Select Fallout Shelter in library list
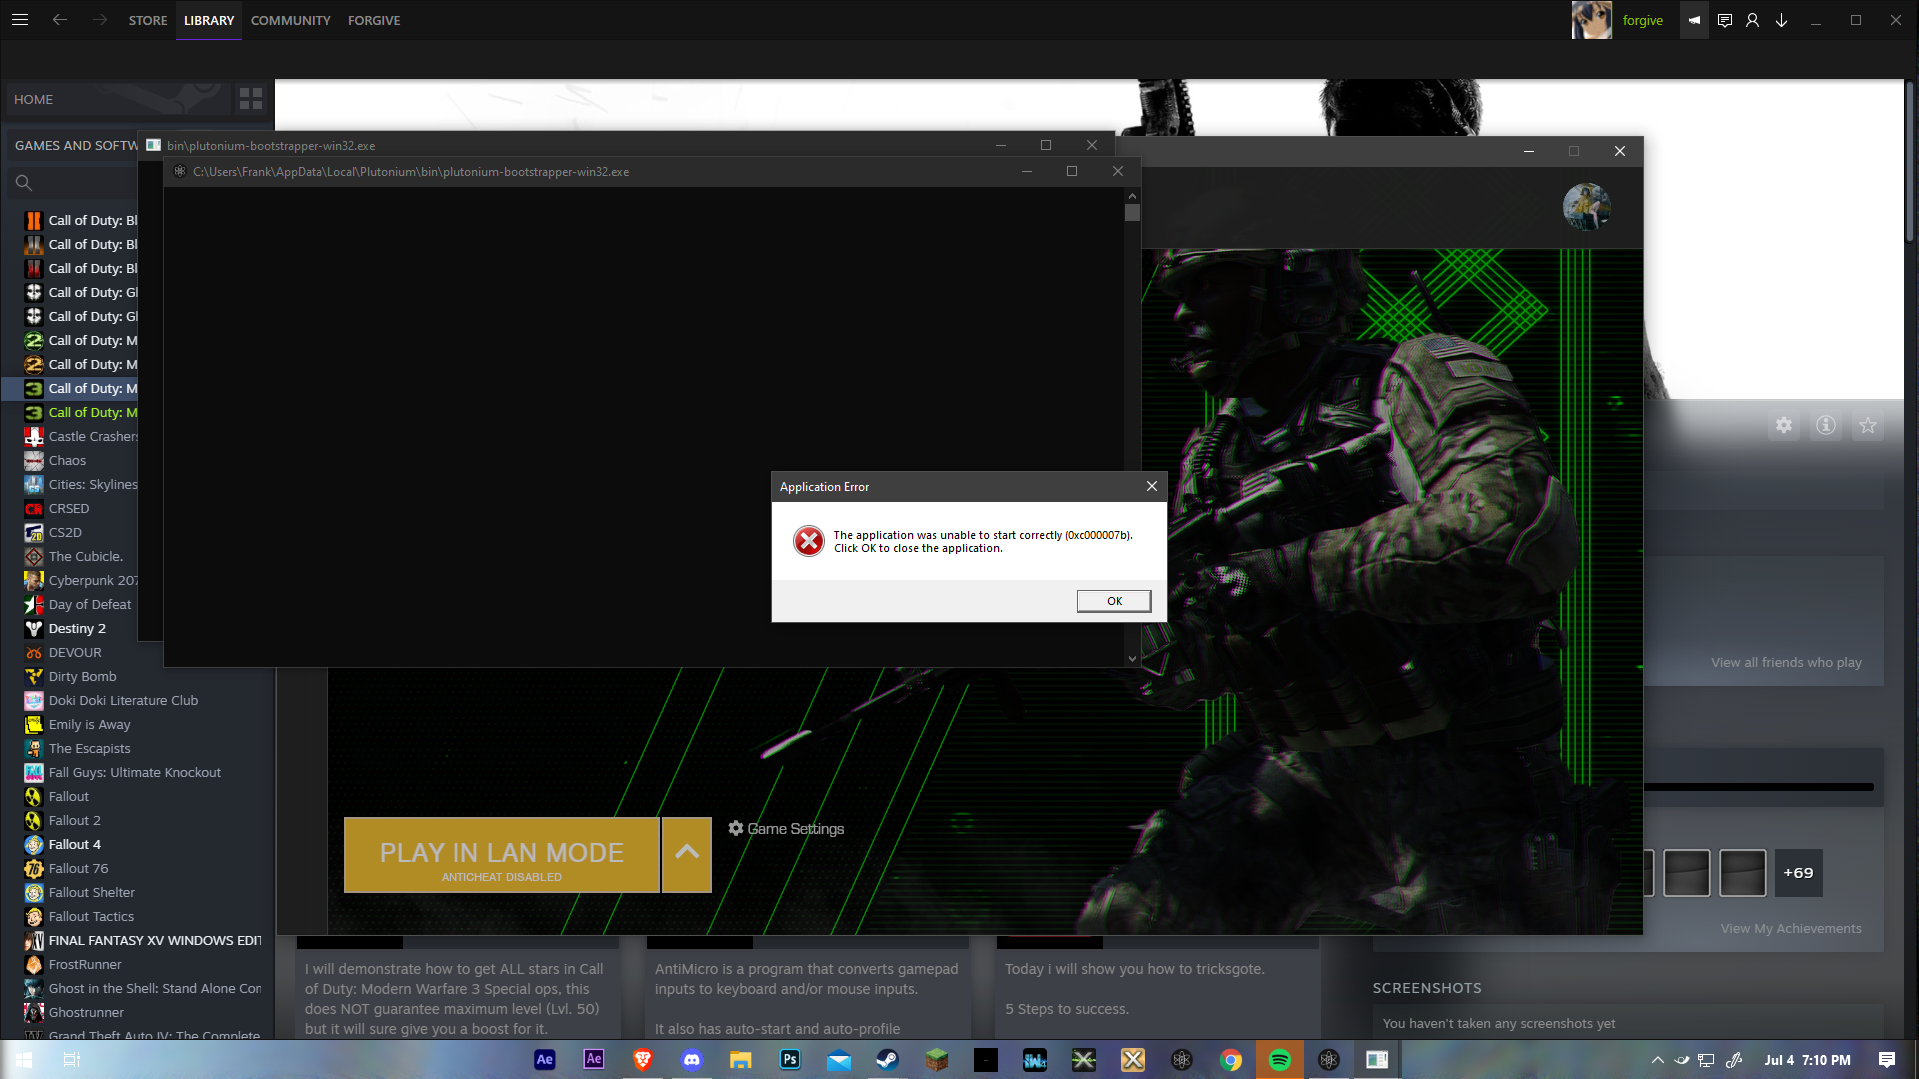This screenshot has height=1079, width=1919. (x=92, y=892)
